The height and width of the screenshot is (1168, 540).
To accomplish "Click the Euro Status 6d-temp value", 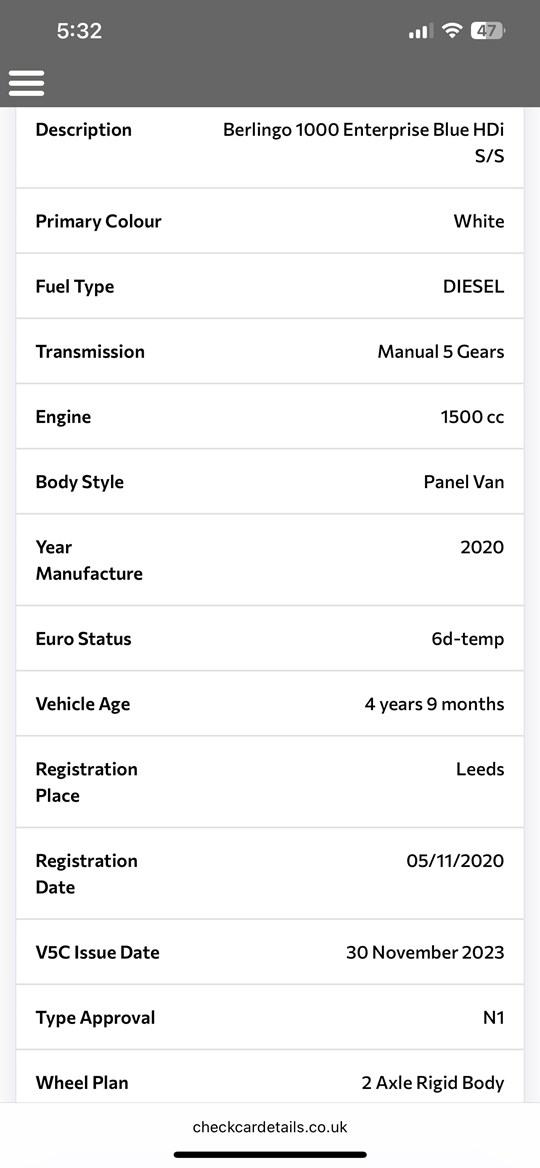I will click(x=468, y=639).
